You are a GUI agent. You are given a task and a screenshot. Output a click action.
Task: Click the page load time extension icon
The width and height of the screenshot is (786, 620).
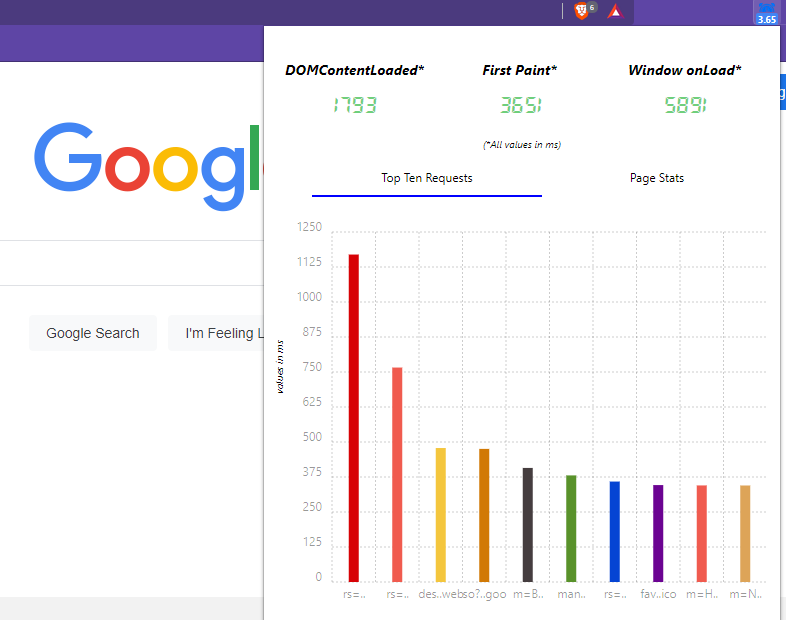pyautogui.click(x=766, y=12)
